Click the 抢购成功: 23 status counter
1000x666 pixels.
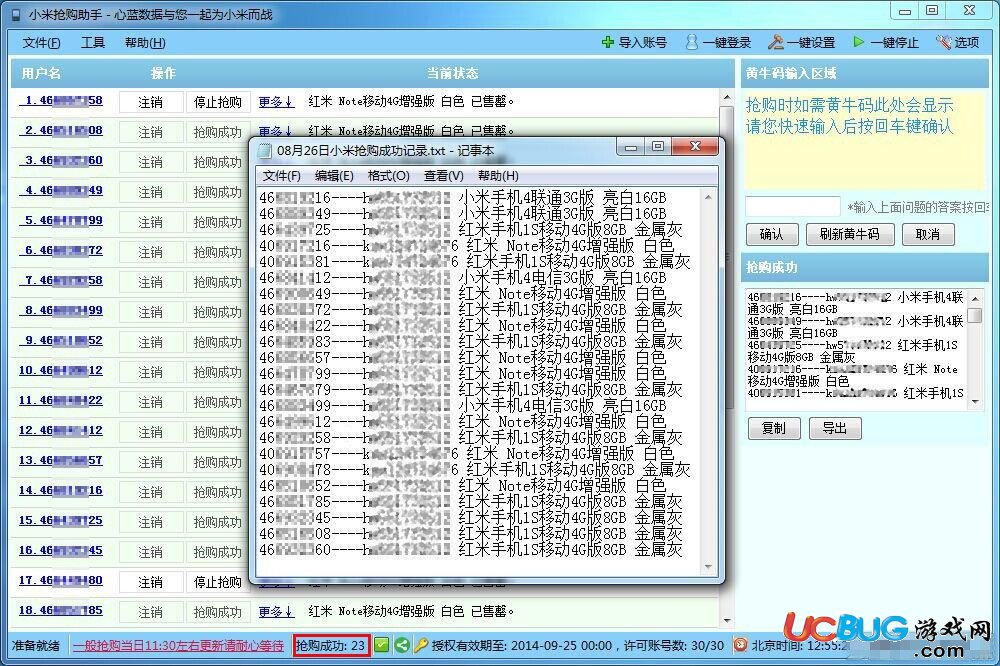pyautogui.click(x=331, y=646)
